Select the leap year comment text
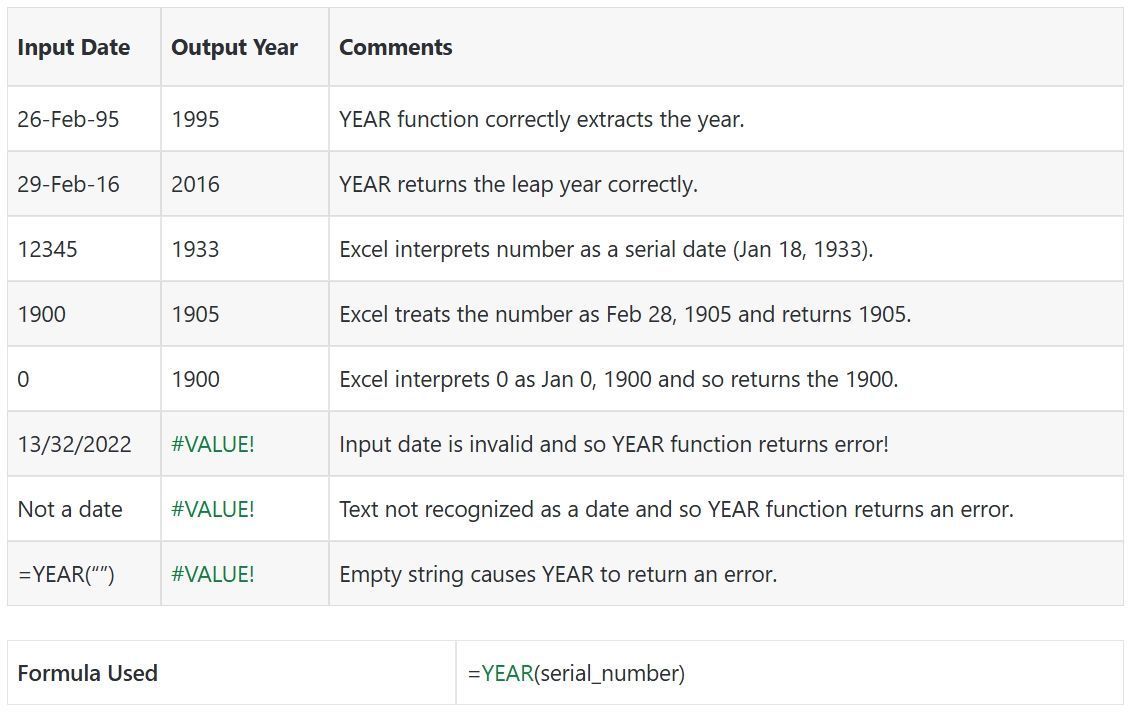The image size is (1133, 716). (x=518, y=184)
